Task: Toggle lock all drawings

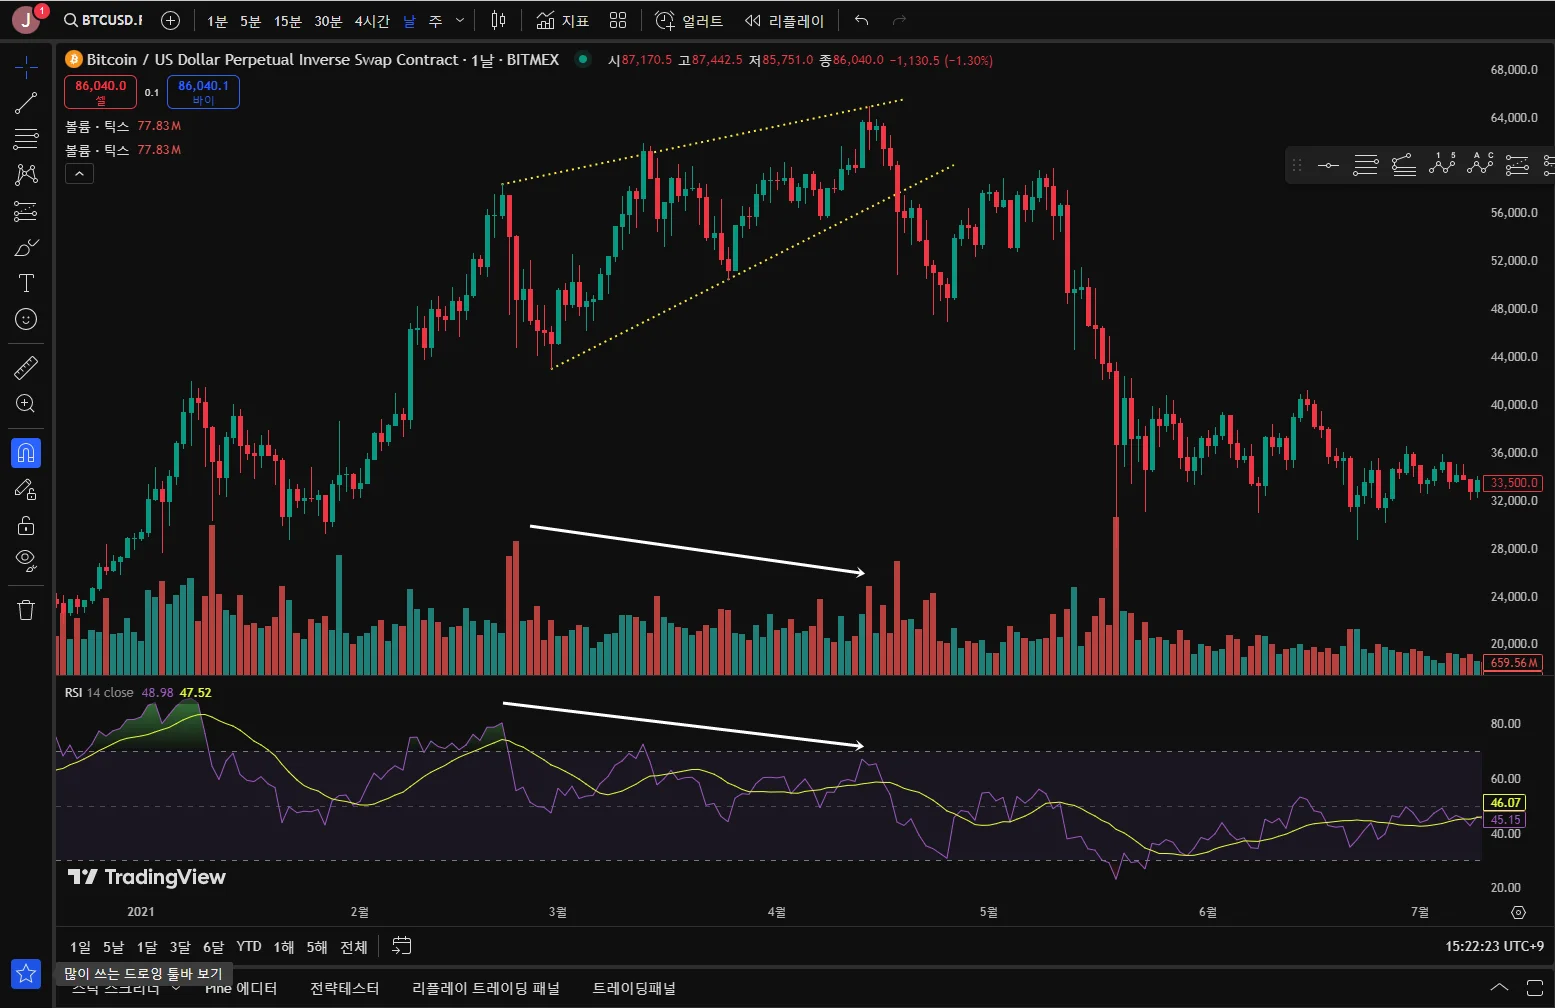Action: pyautogui.click(x=26, y=525)
